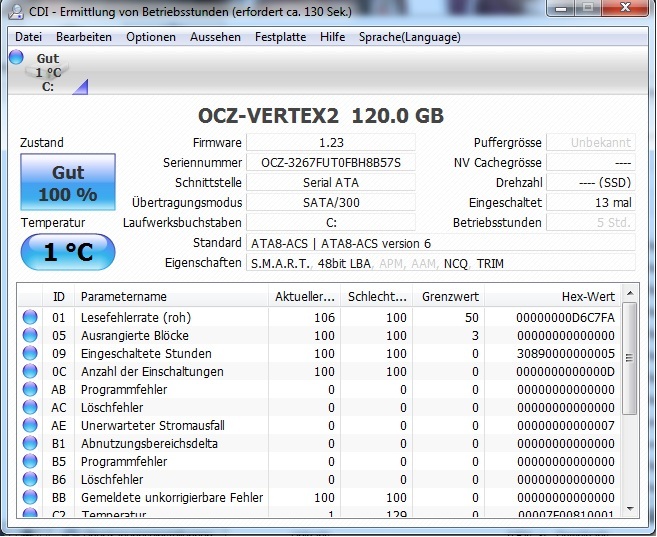
Task: Click the NV Cachegrösse field
Action: [x=591, y=163]
